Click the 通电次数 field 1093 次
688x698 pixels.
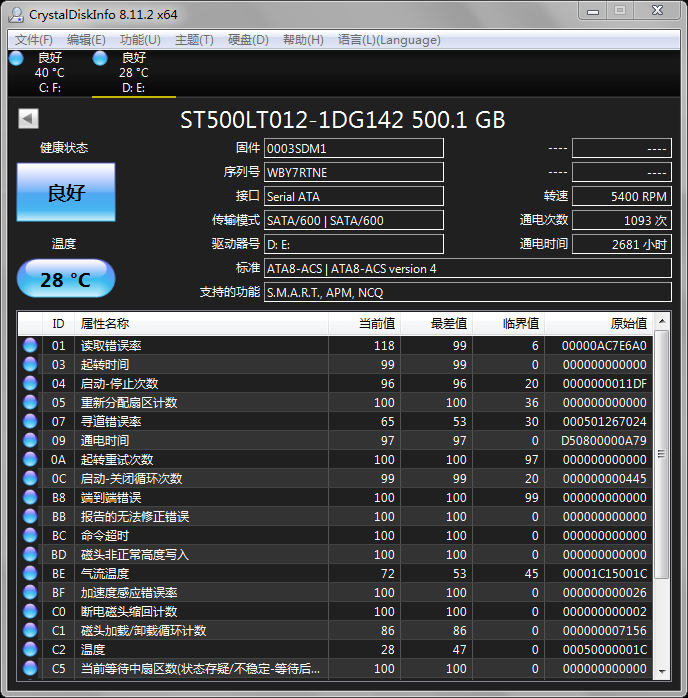click(x=622, y=220)
